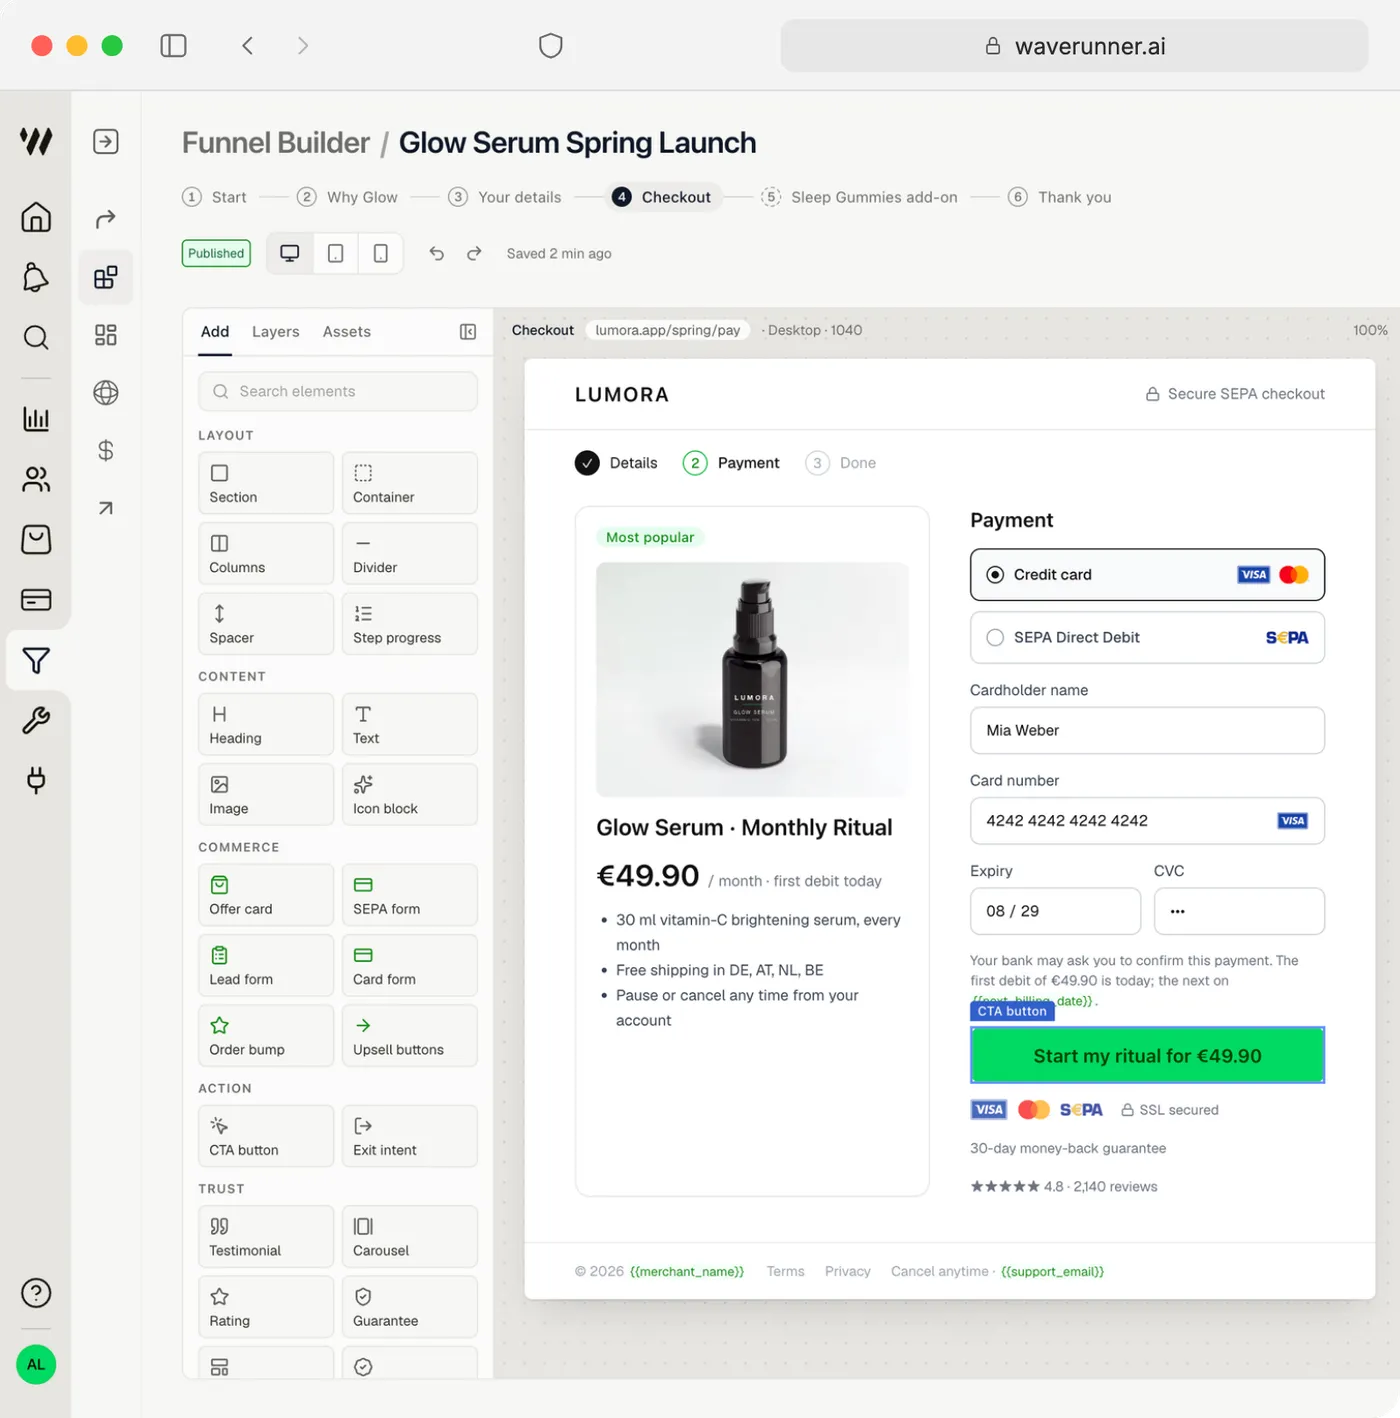
Task: Collapse the elements panel using the panel icon
Action: [468, 332]
